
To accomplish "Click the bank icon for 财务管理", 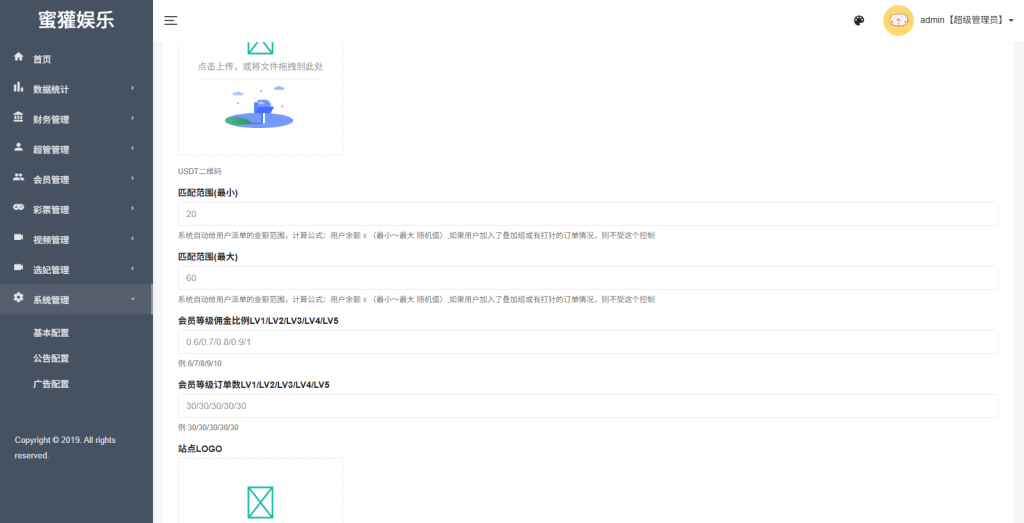I will click(x=19, y=118).
